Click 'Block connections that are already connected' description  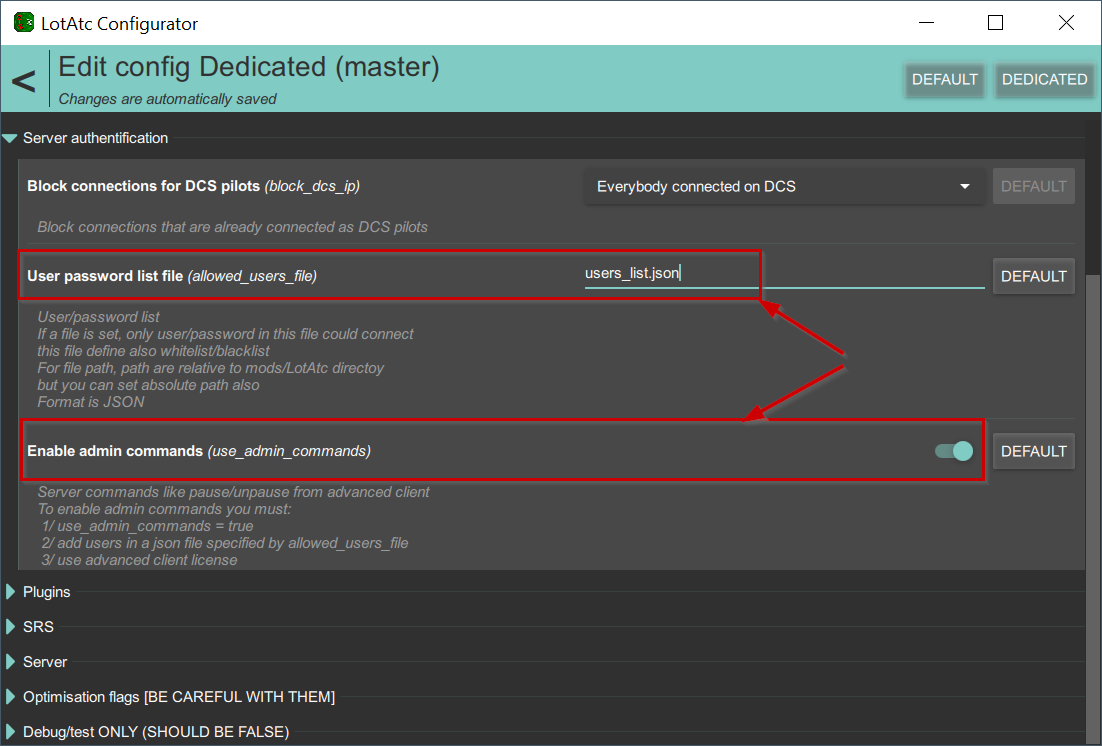tap(233, 227)
